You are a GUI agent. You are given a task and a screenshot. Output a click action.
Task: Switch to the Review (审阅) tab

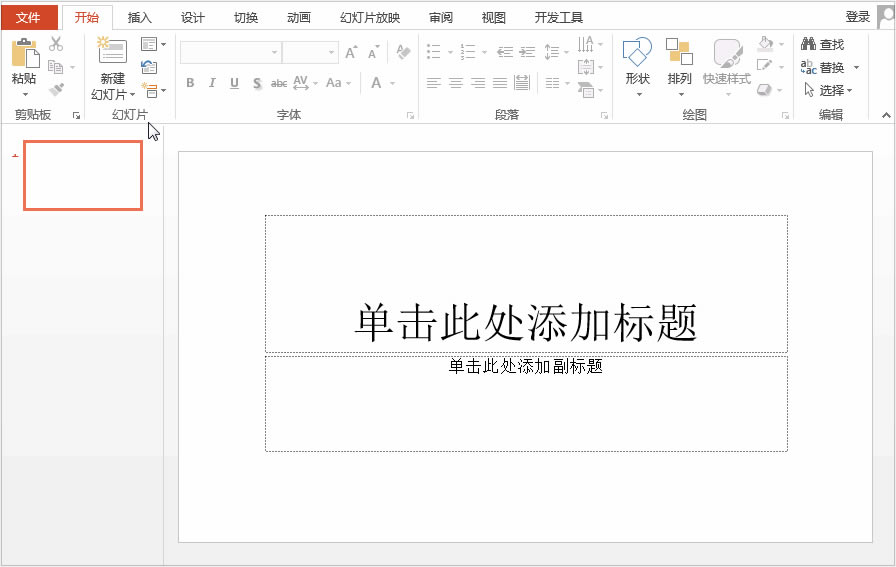[x=441, y=18]
